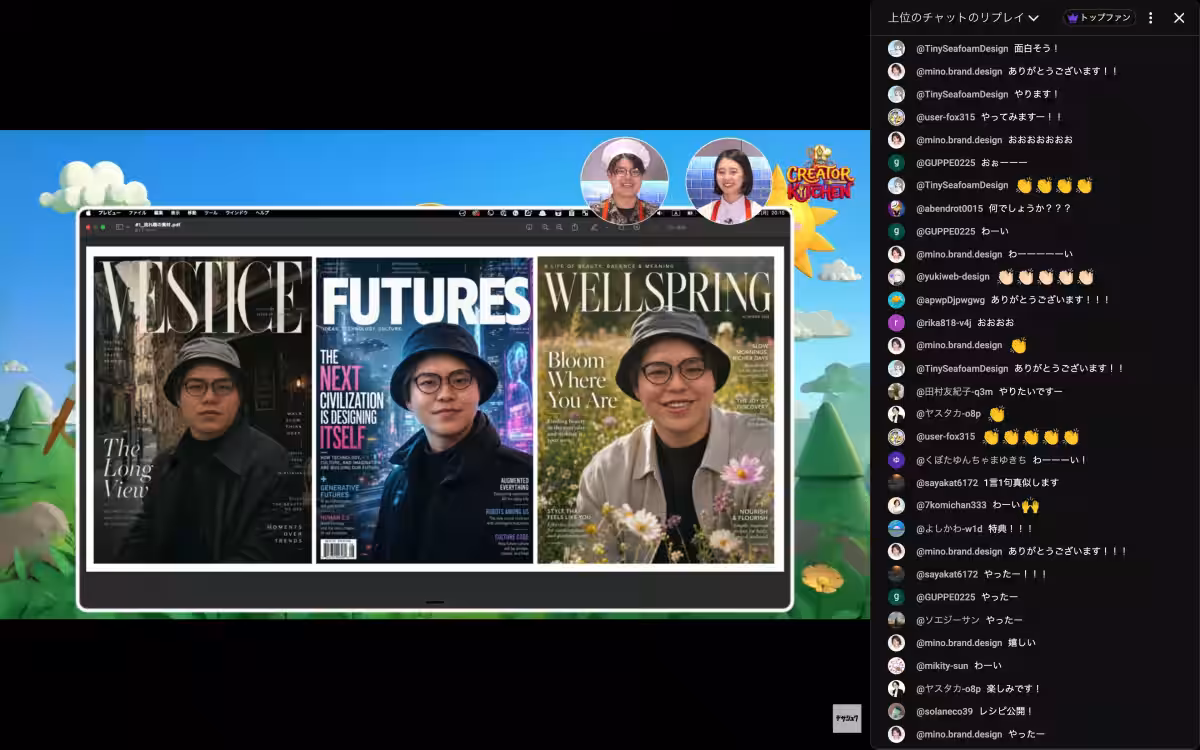The width and height of the screenshot is (1200, 750).
Task: Click the zoom in magnifier icon in Preview
Action: pos(559,227)
